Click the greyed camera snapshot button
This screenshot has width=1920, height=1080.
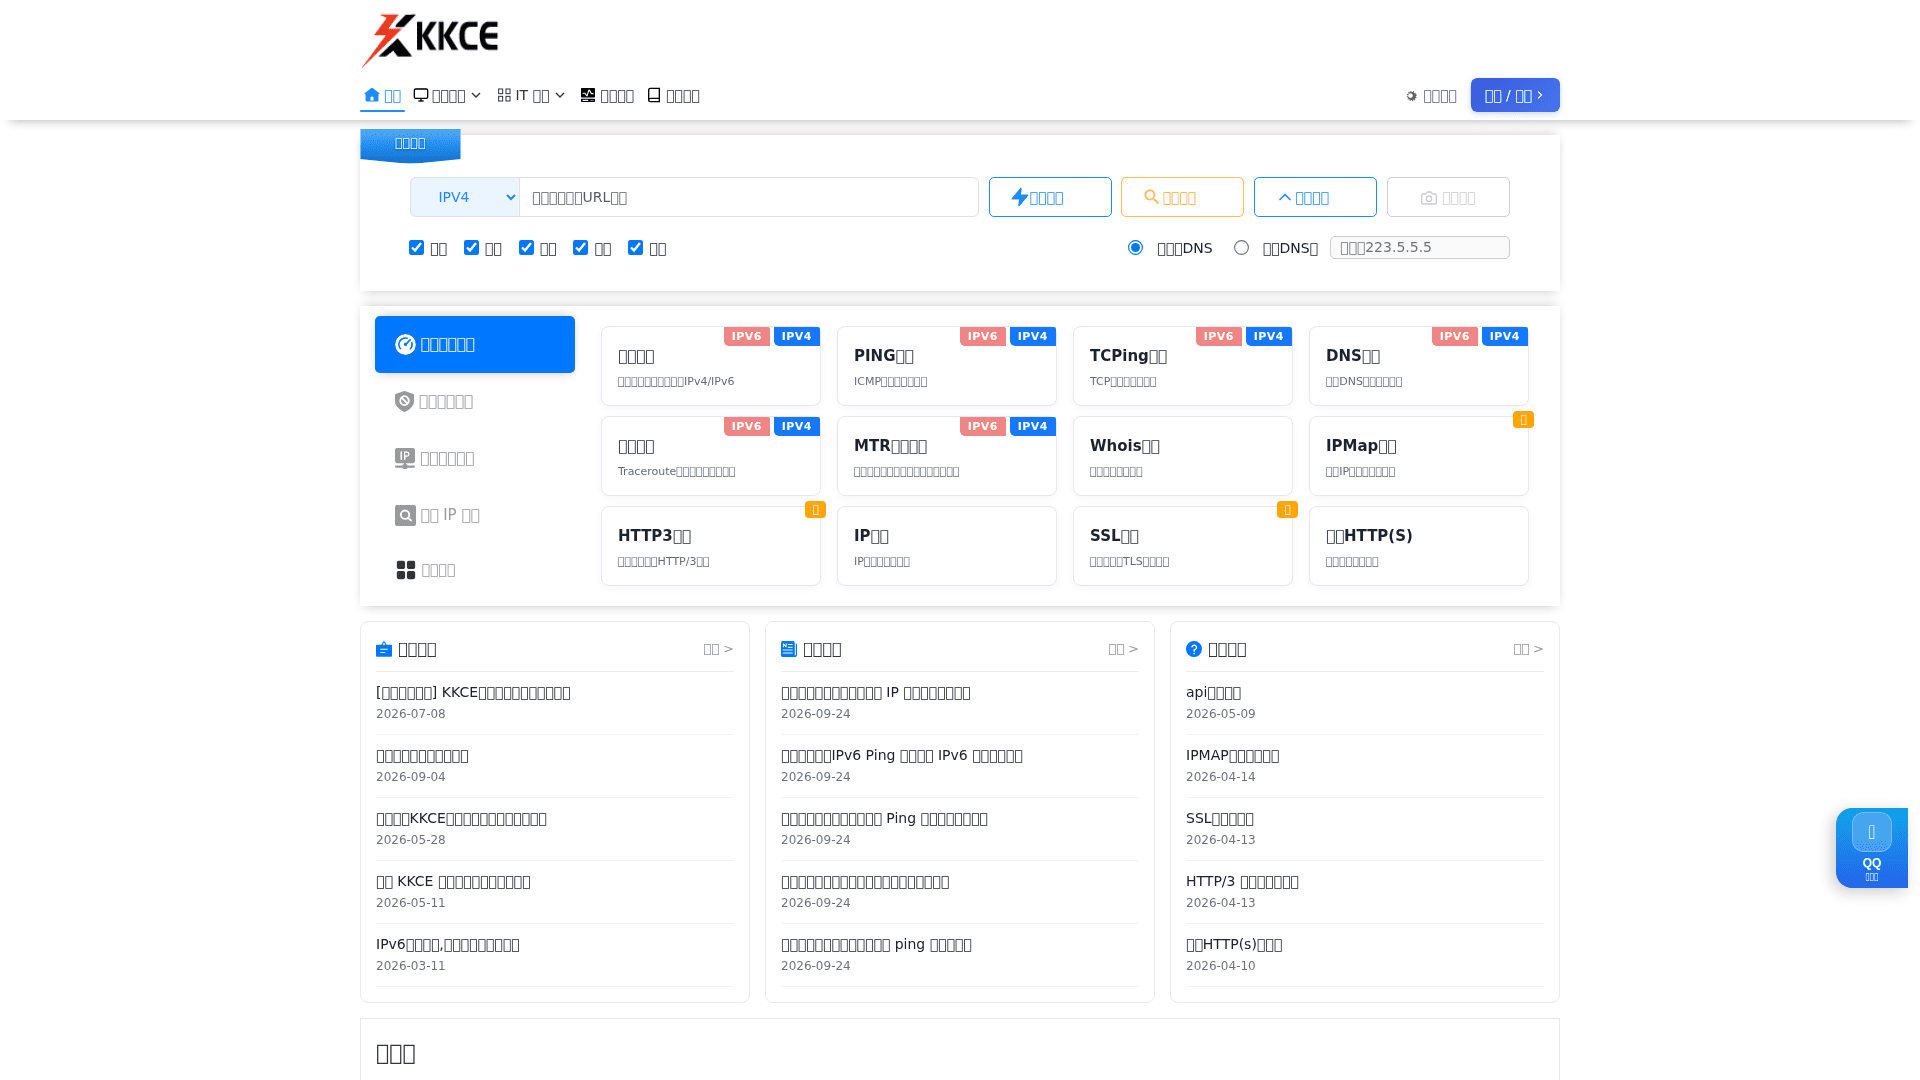(x=1448, y=197)
